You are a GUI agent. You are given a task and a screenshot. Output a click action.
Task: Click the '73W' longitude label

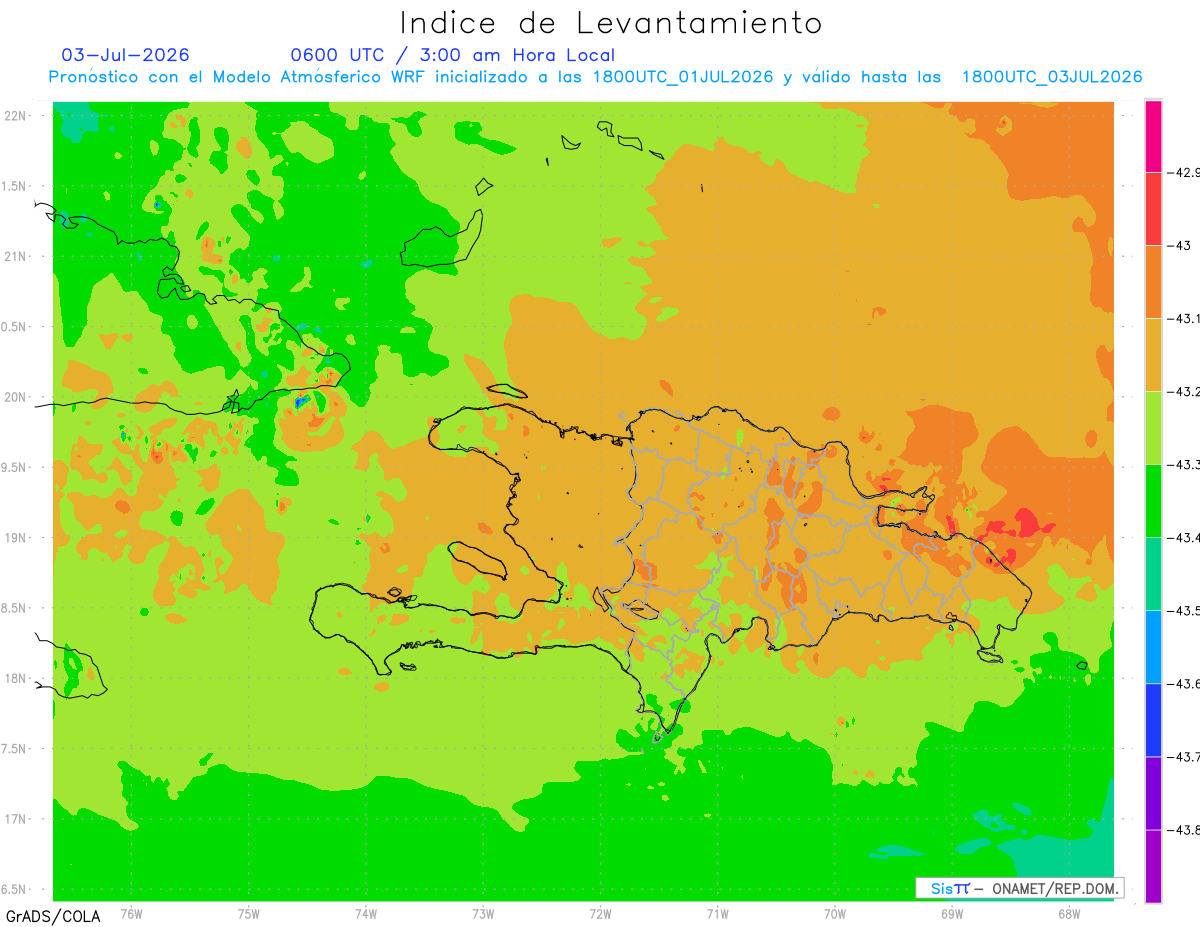click(x=483, y=913)
